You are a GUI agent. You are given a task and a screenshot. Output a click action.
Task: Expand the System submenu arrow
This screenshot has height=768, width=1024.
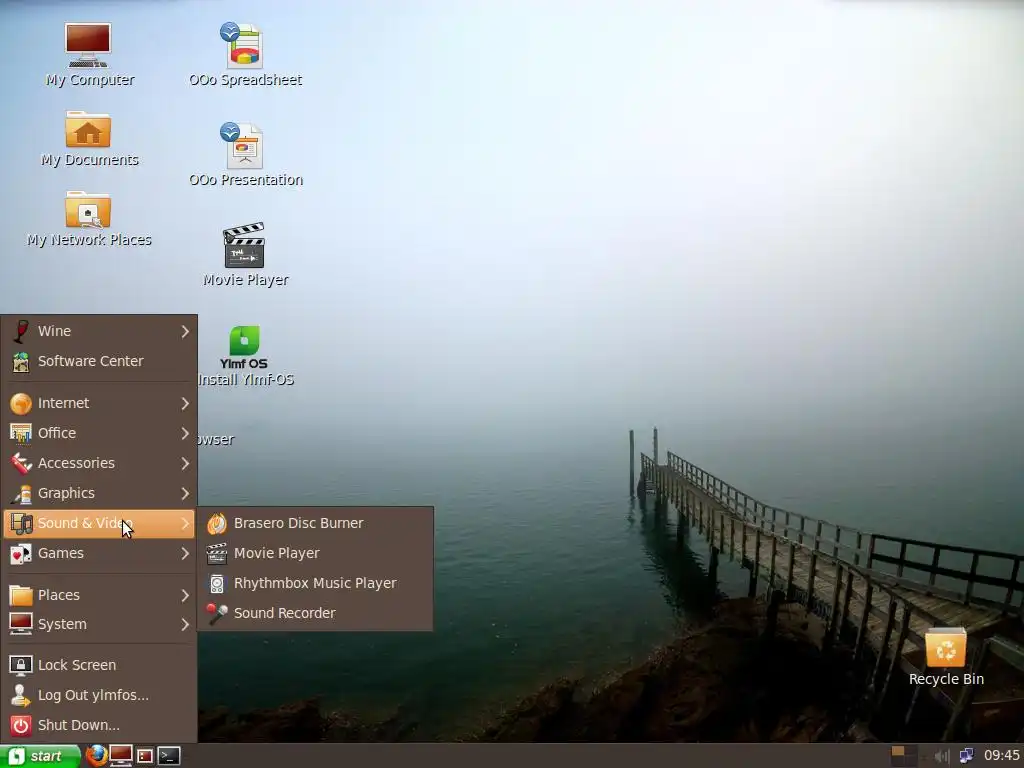tap(185, 625)
